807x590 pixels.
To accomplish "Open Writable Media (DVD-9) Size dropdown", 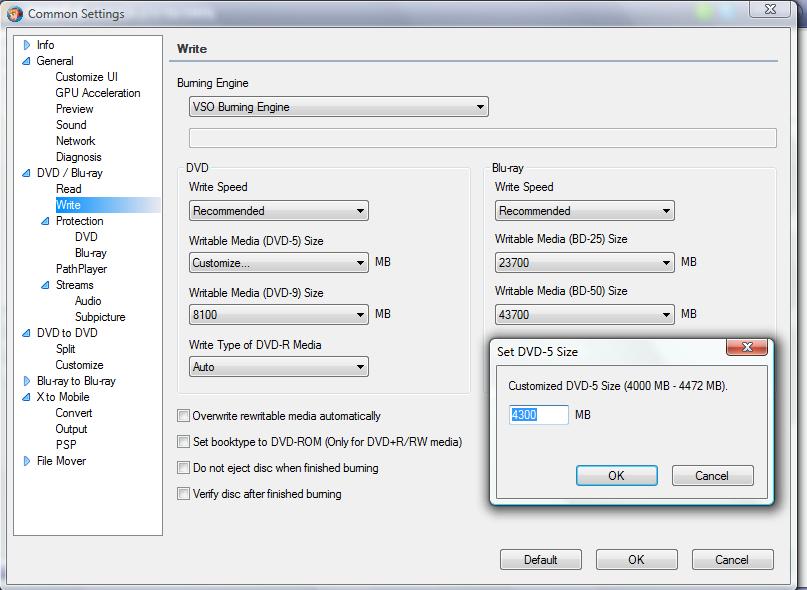I will 278,315.
